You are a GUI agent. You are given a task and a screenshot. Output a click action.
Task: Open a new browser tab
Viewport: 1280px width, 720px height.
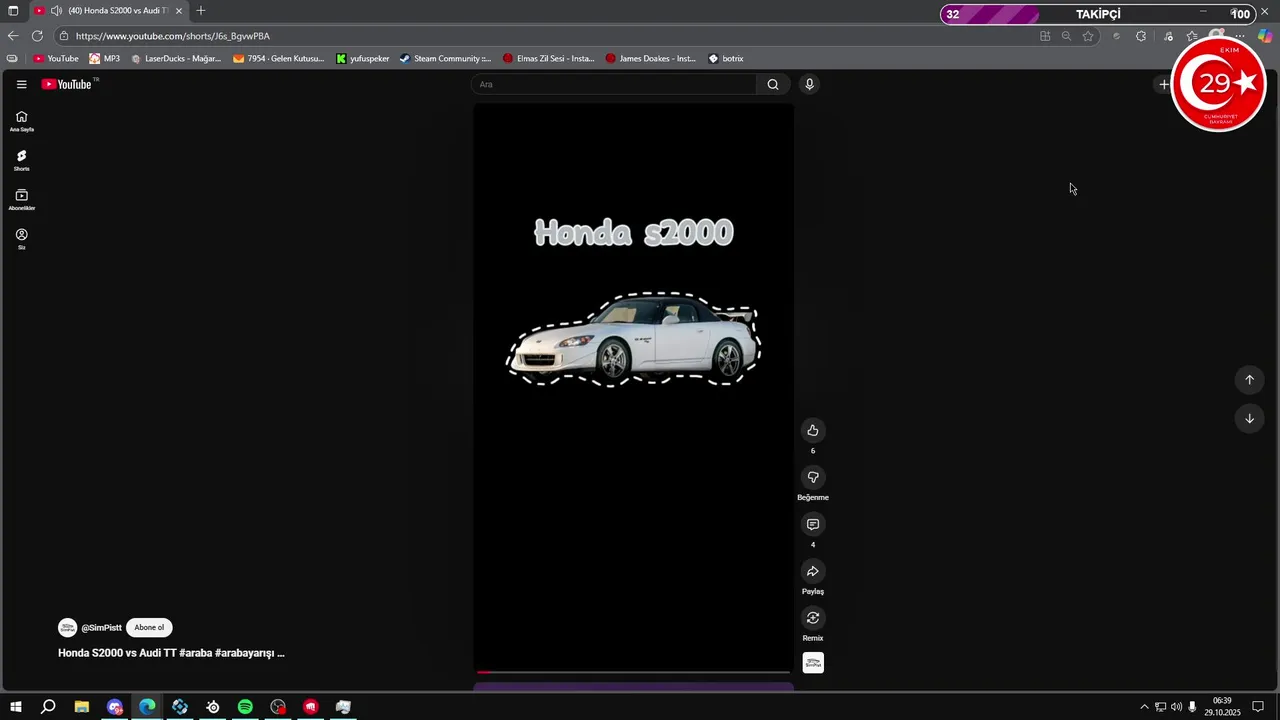coord(200,11)
